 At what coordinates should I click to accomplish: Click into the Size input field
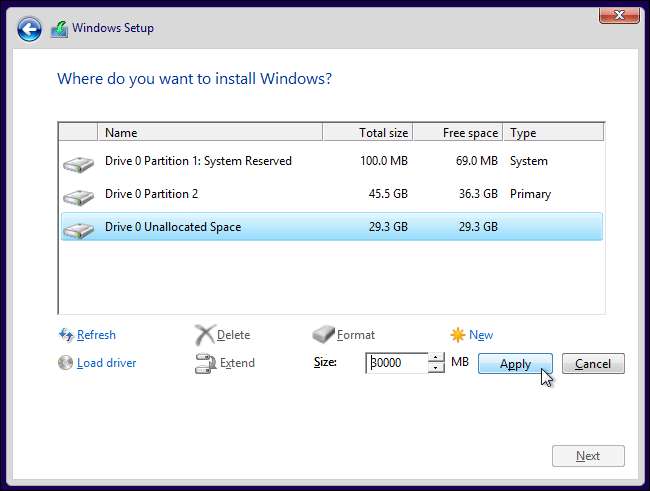point(396,363)
